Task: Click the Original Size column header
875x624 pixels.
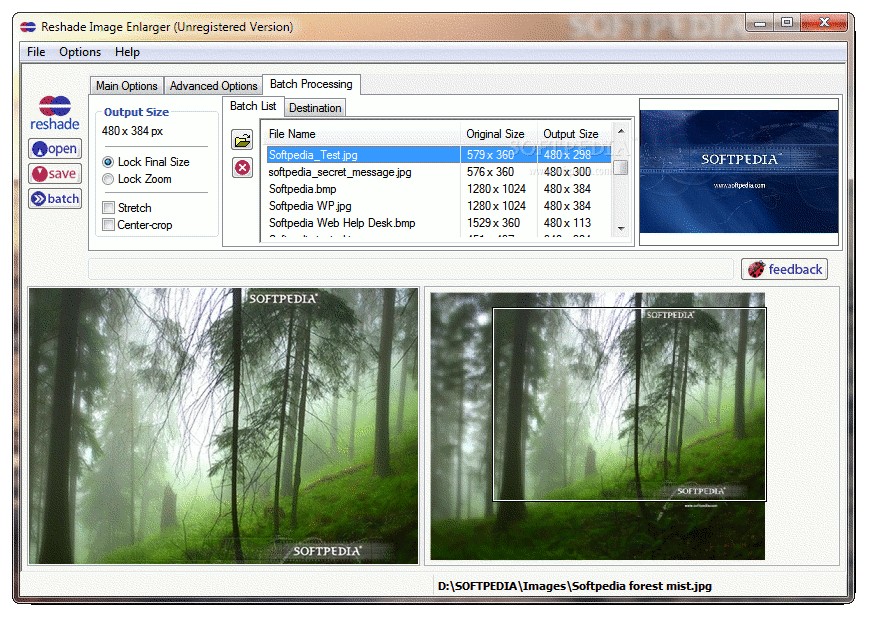Action: 499,134
